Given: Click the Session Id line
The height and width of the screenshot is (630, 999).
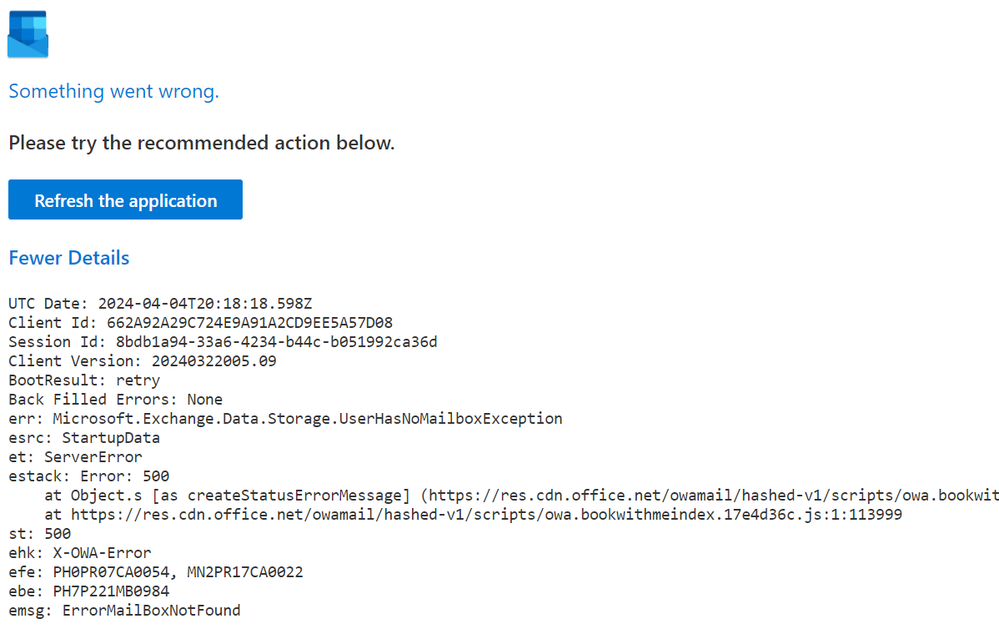Looking at the screenshot, I should pos(222,342).
